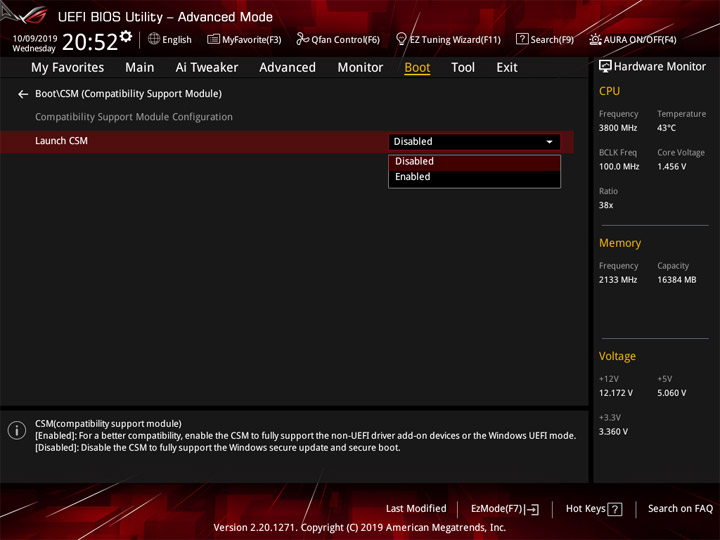Click the globe language icon
Screen dimensions: 720x540
tap(154, 39)
